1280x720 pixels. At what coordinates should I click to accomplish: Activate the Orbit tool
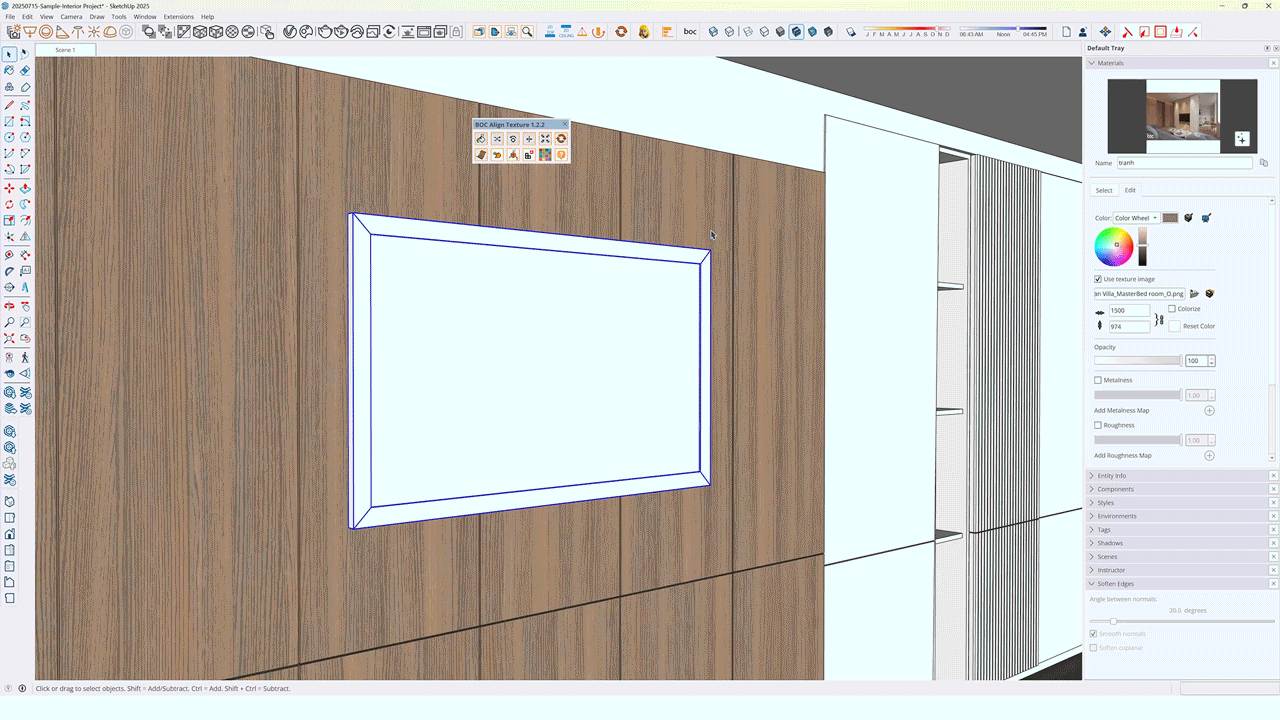[10, 305]
